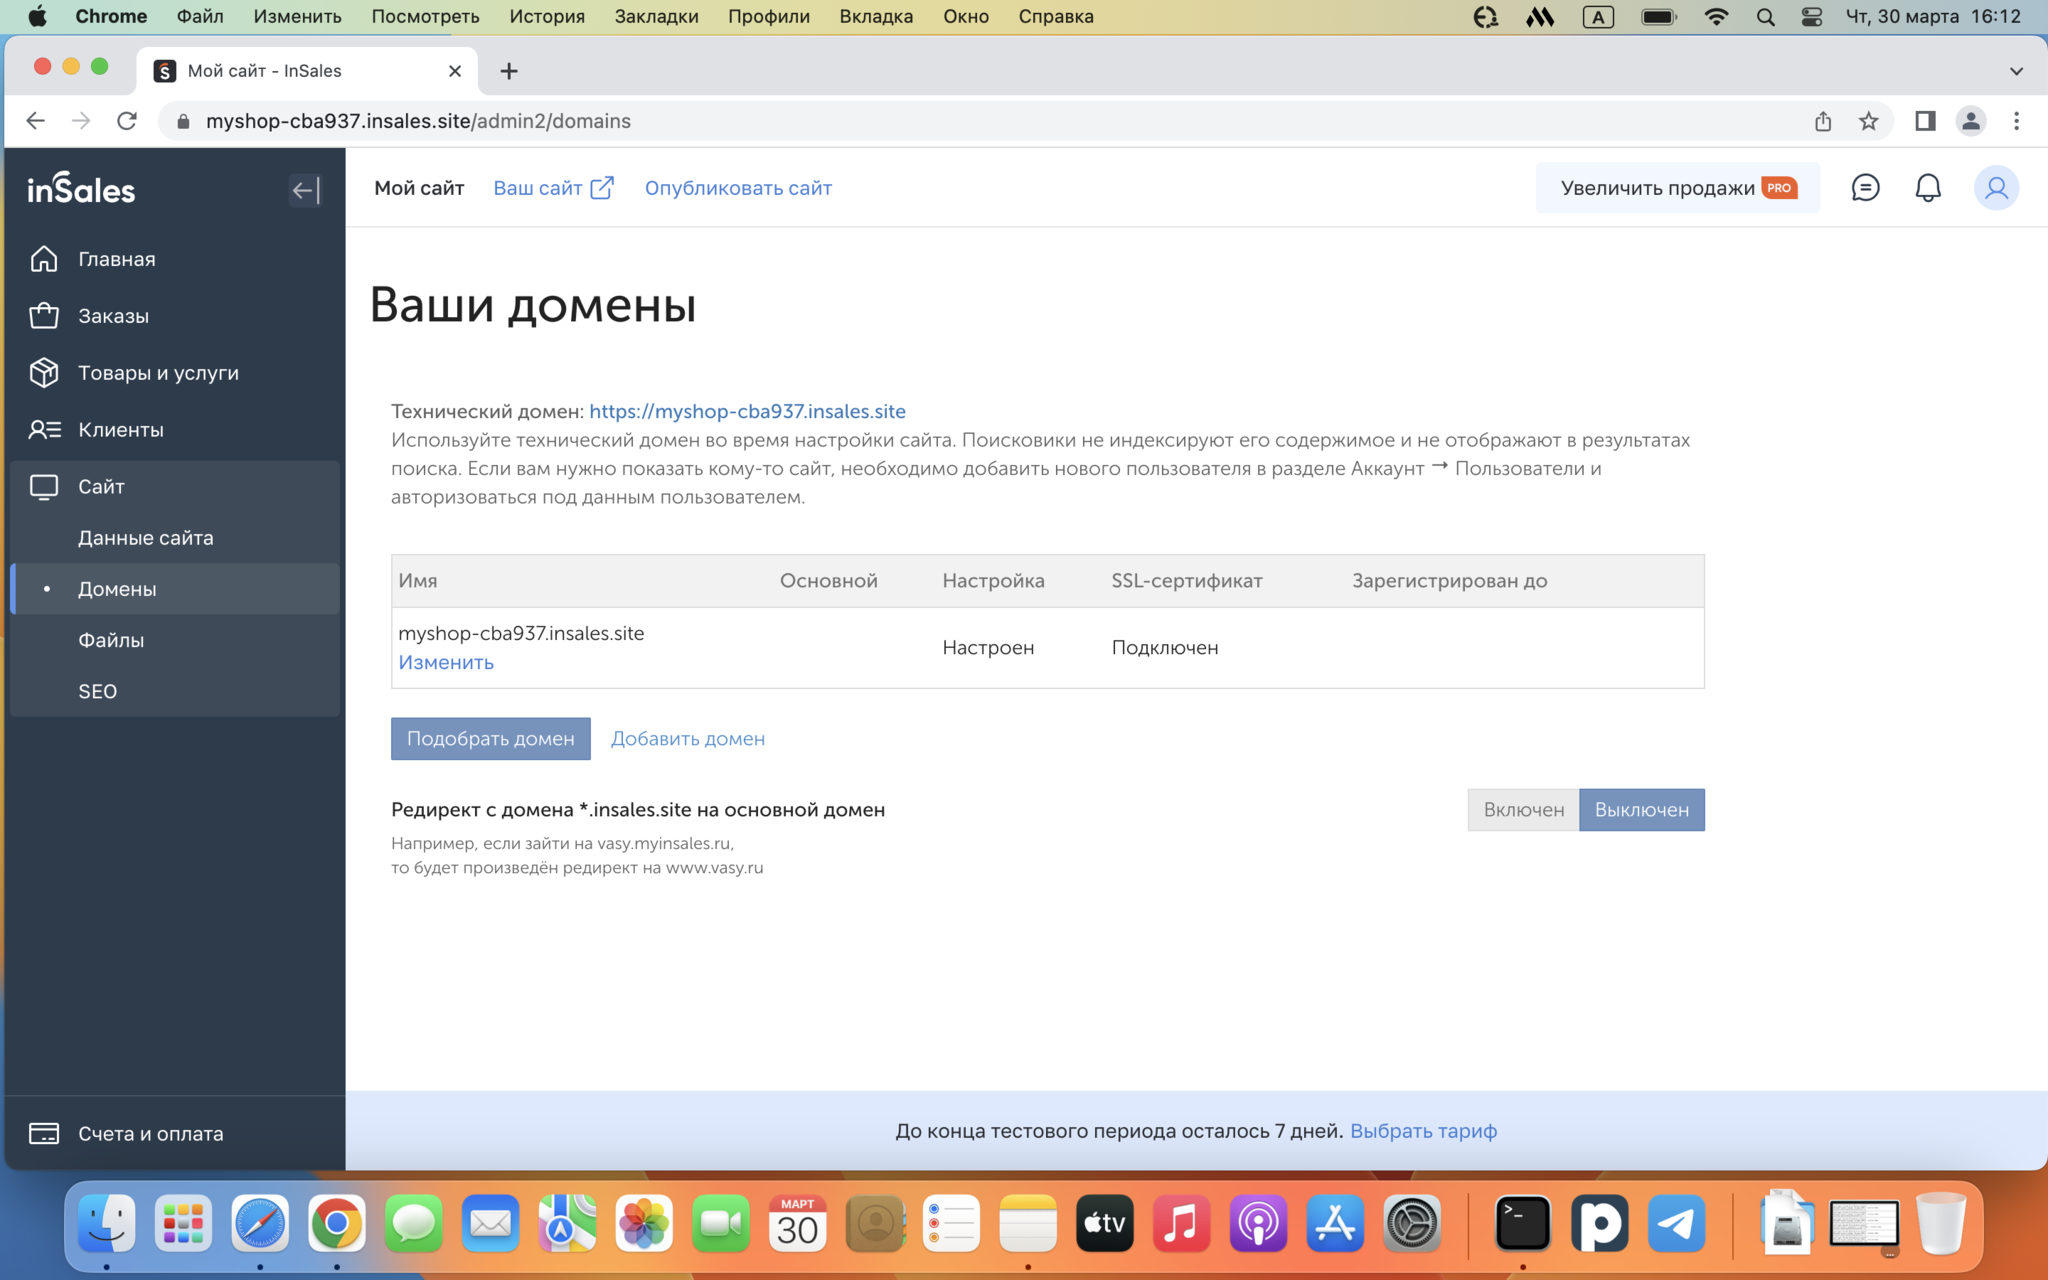Click the Добавить домен link

(x=687, y=739)
